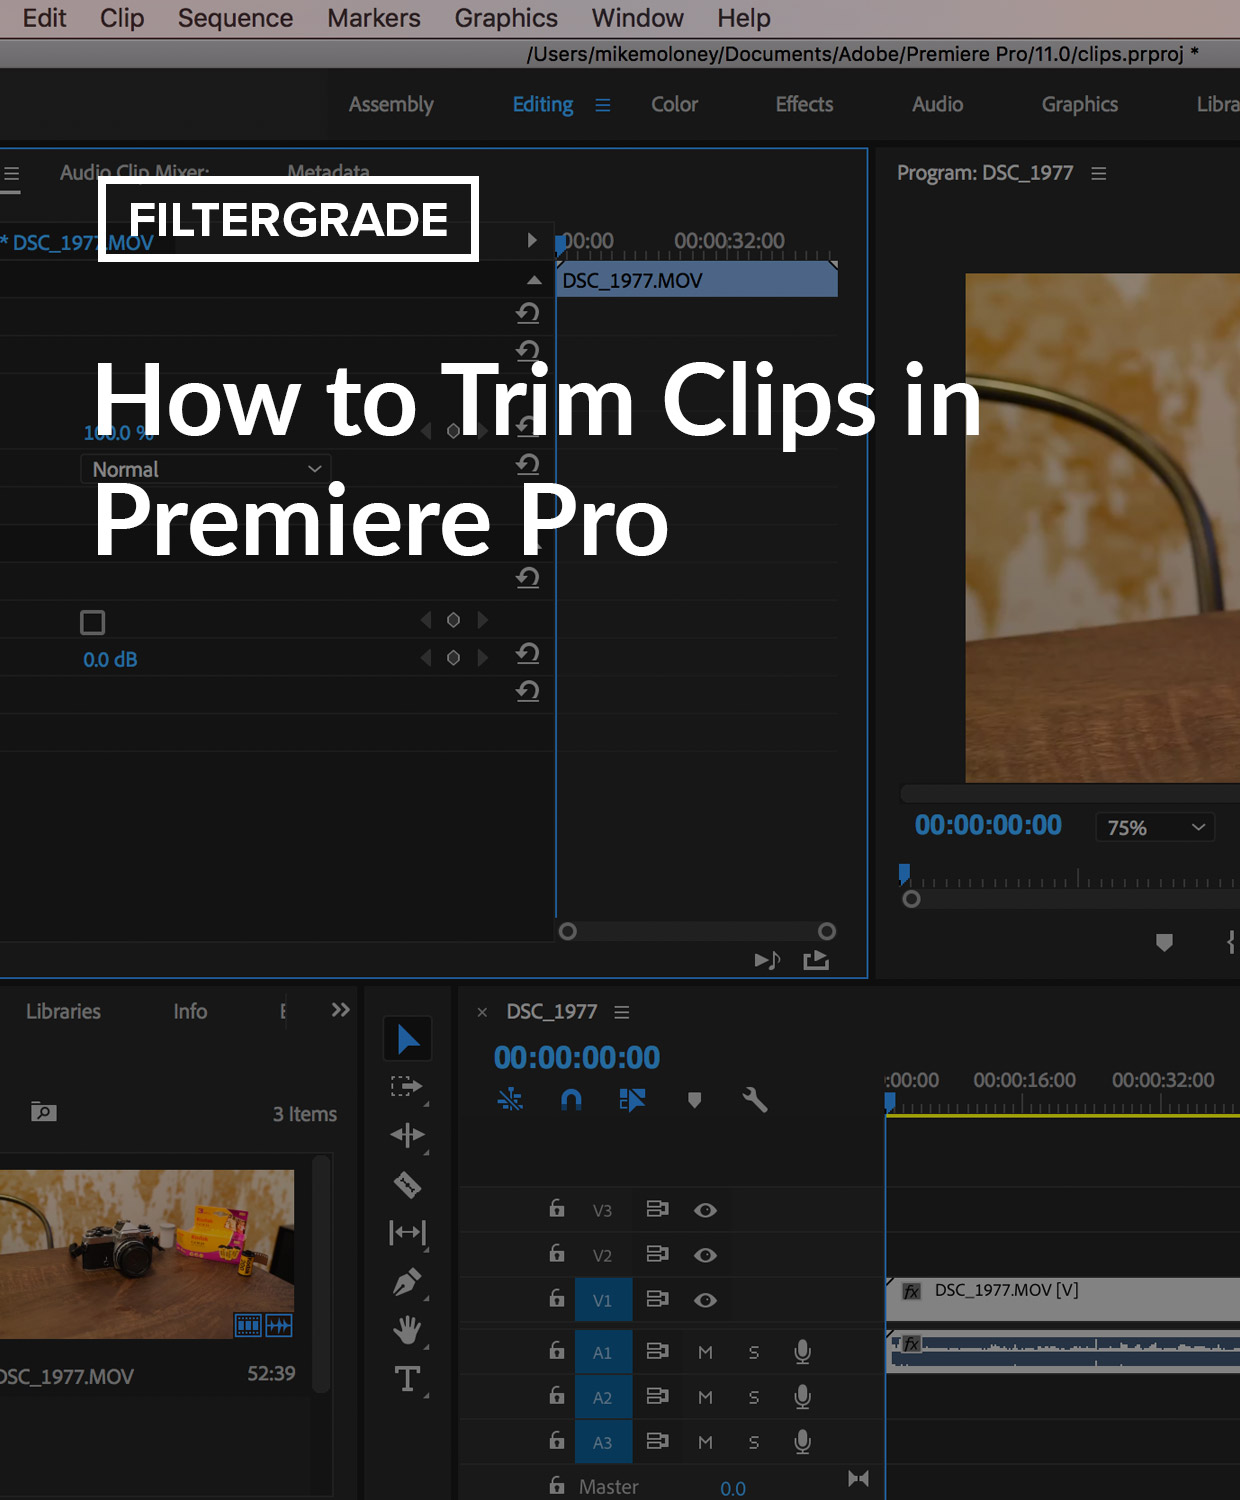Switch to Assembly workspace
The image size is (1240, 1500).
click(x=391, y=104)
